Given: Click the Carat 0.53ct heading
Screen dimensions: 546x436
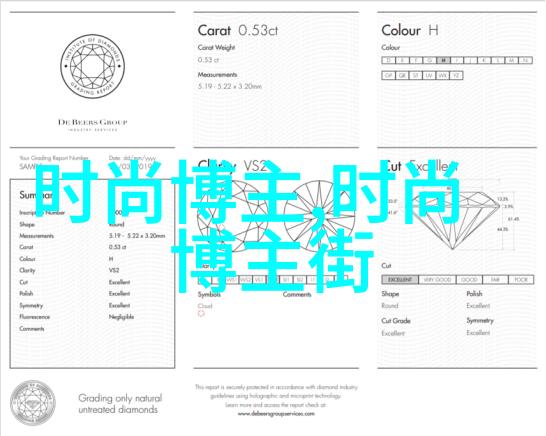Looking at the screenshot, I should (x=238, y=31).
